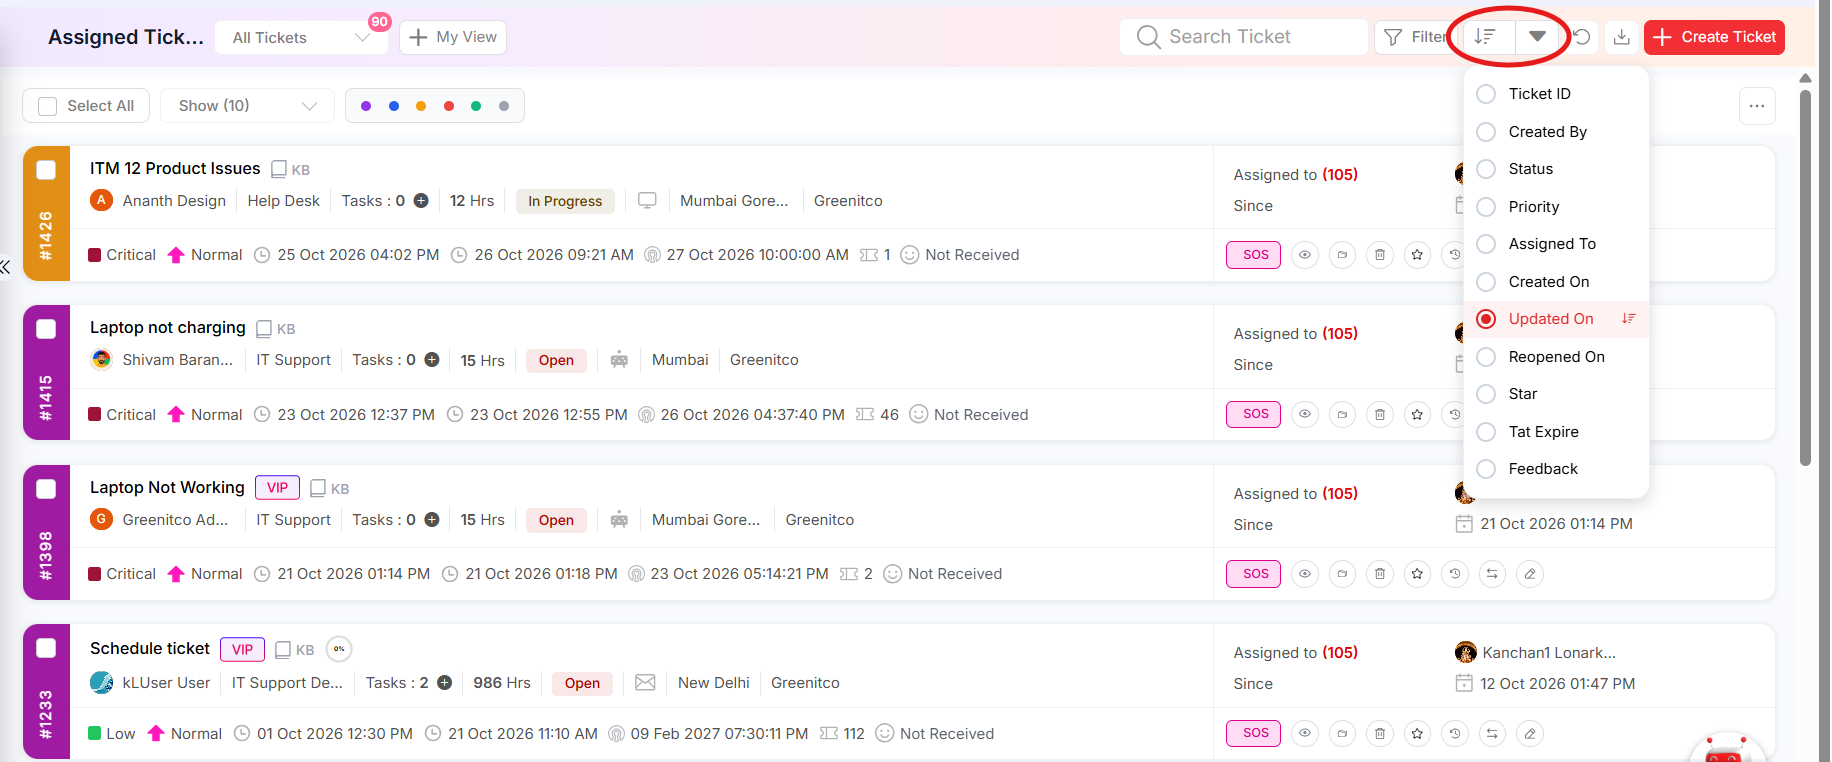Check the ticket #1415 checkbox
This screenshot has width=1832, height=762.
coord(46,329)
